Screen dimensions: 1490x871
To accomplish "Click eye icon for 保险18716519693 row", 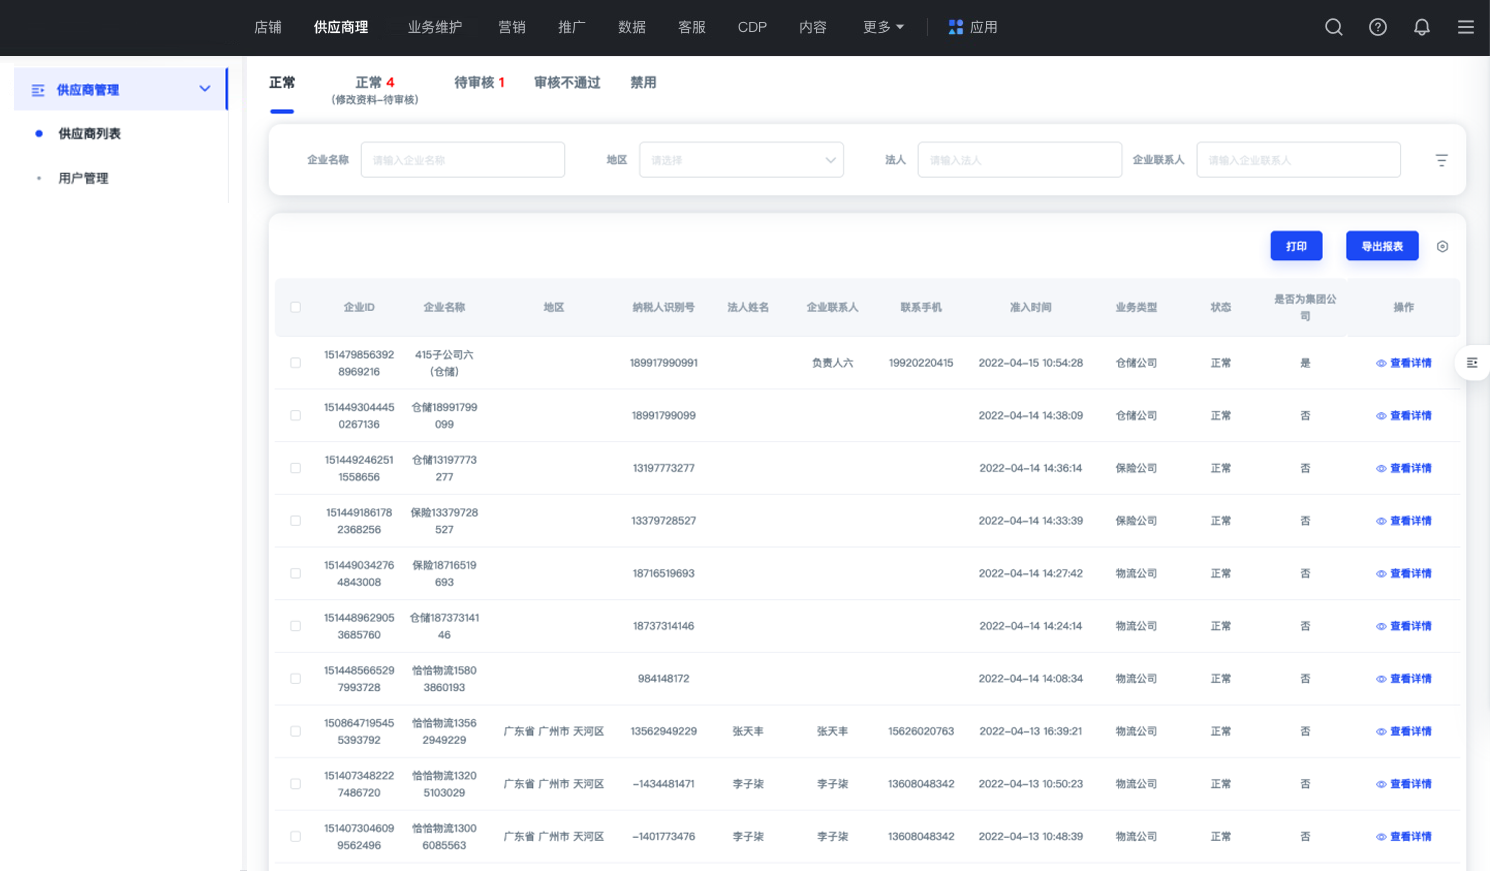I will click(1380, 574).
